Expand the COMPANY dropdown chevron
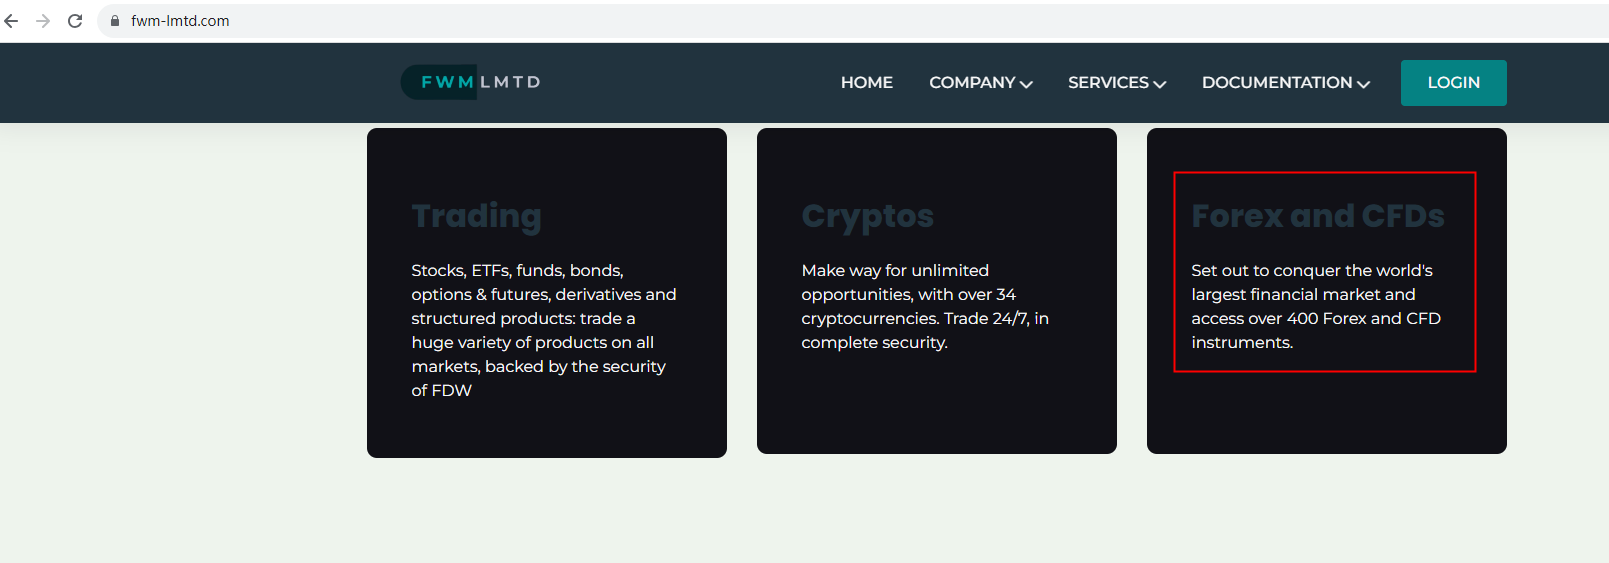1609x563 pixels. [1026, 84]
